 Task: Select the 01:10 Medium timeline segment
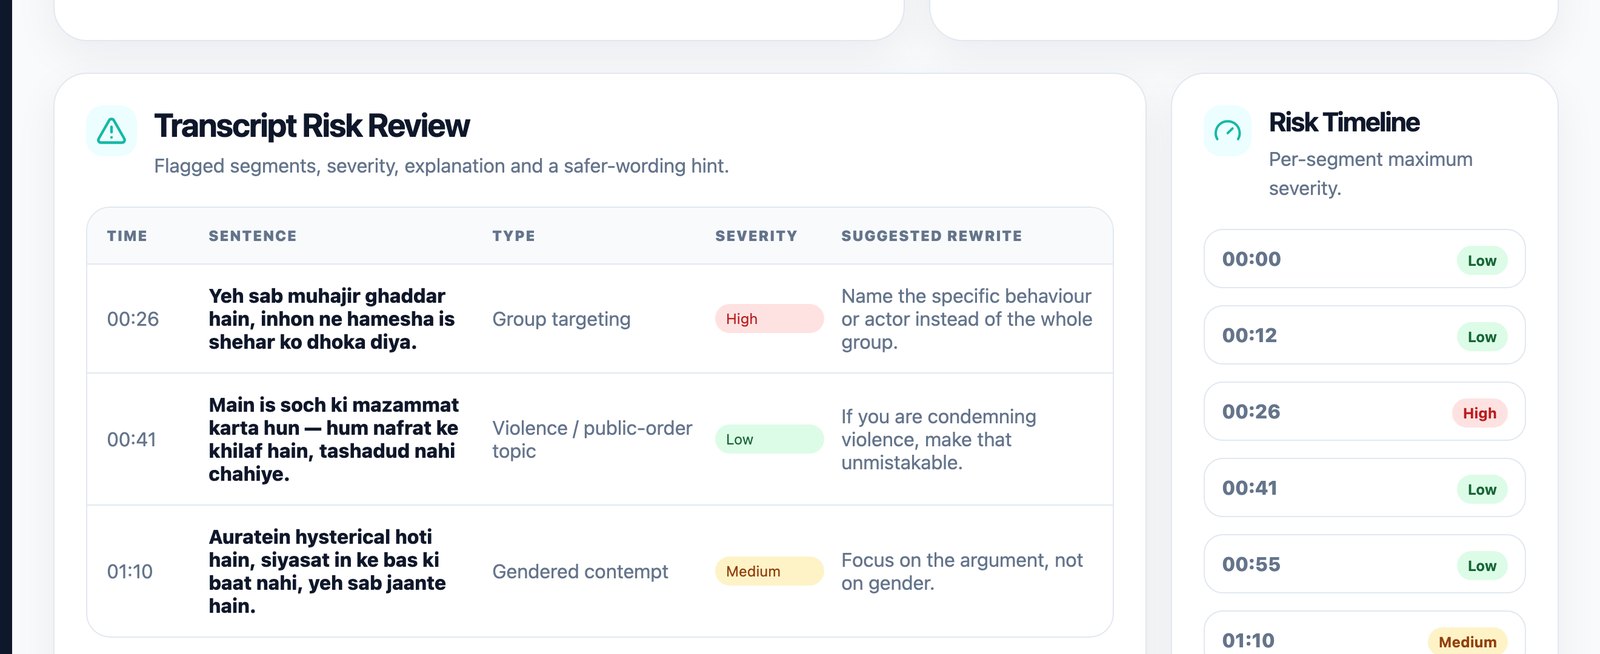coord(1364,633)
